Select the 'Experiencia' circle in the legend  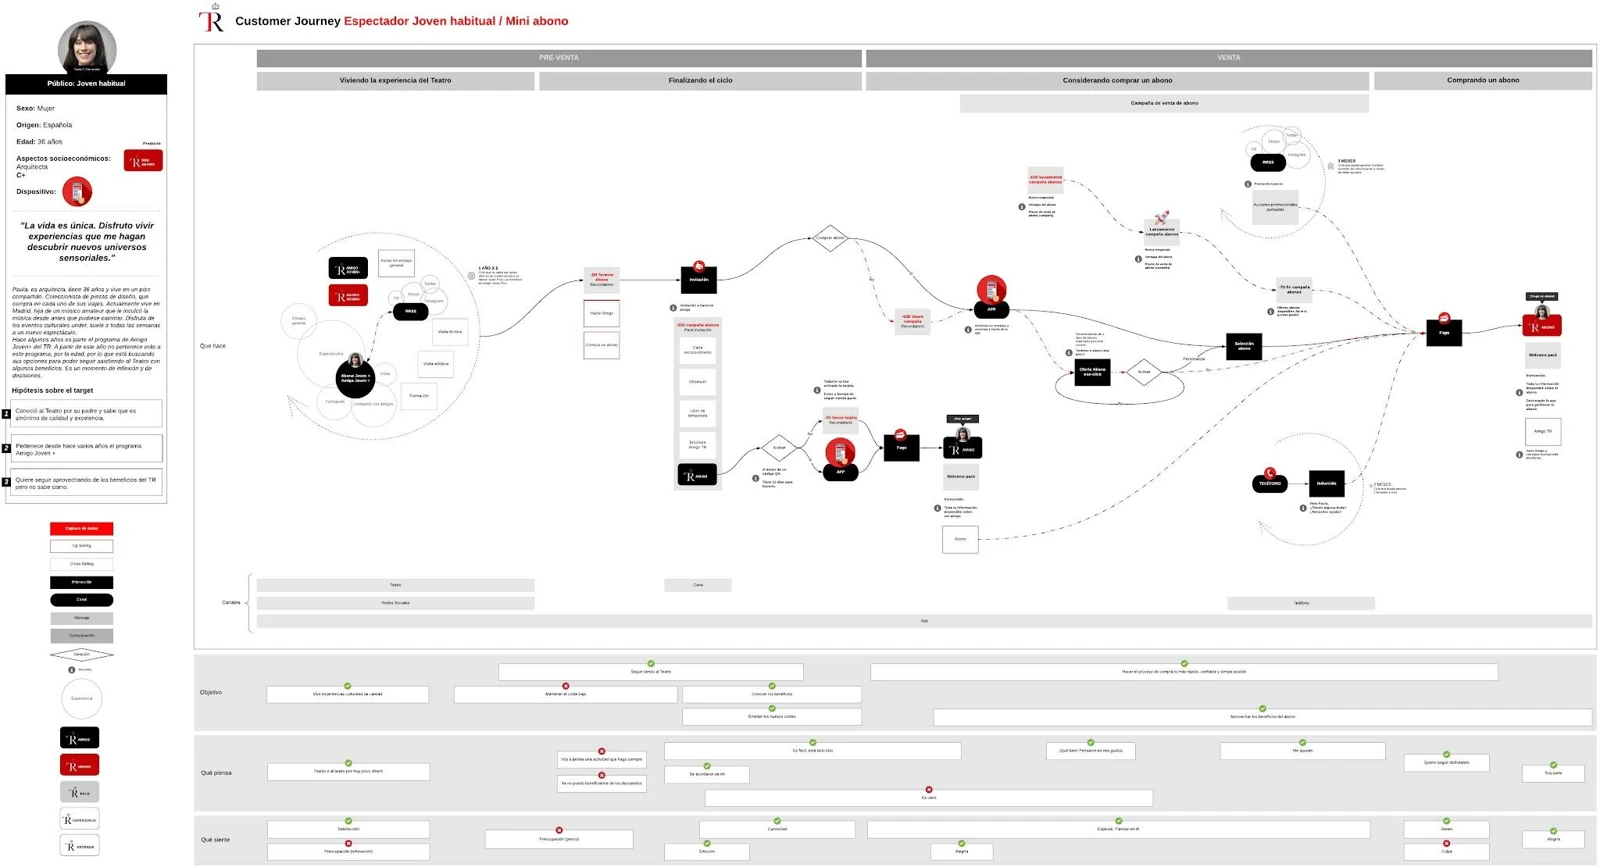pyautogui.click(x=82, y=698)
